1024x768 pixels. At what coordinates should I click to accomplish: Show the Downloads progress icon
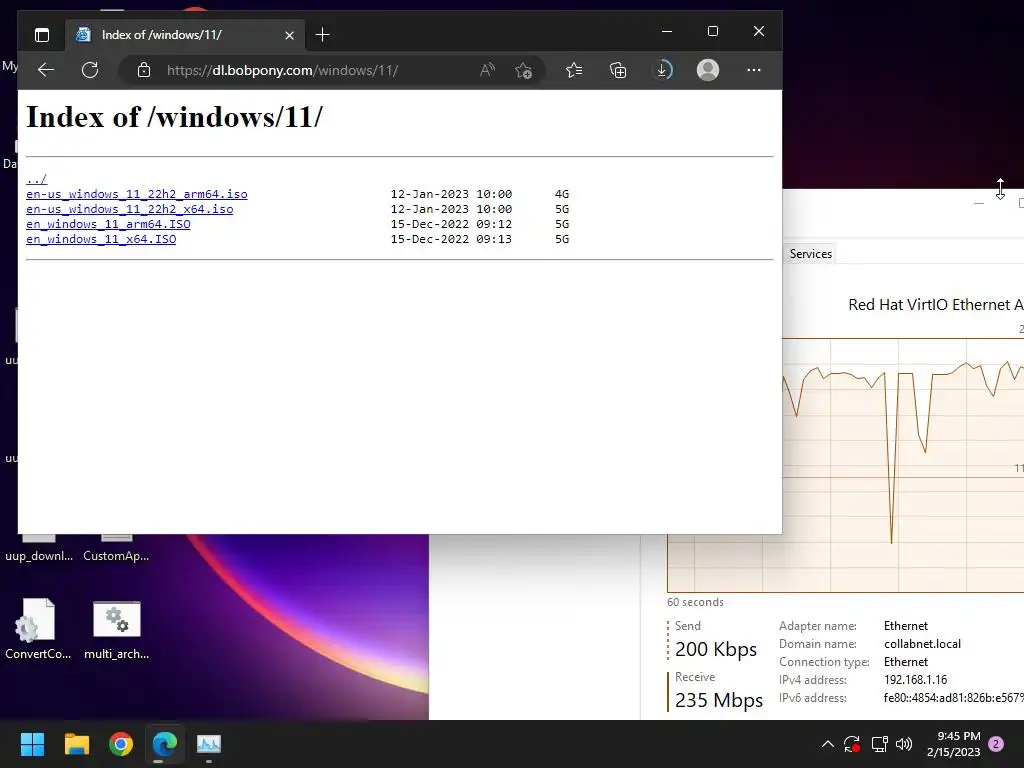pyautogui.click(x=662, y=70)
